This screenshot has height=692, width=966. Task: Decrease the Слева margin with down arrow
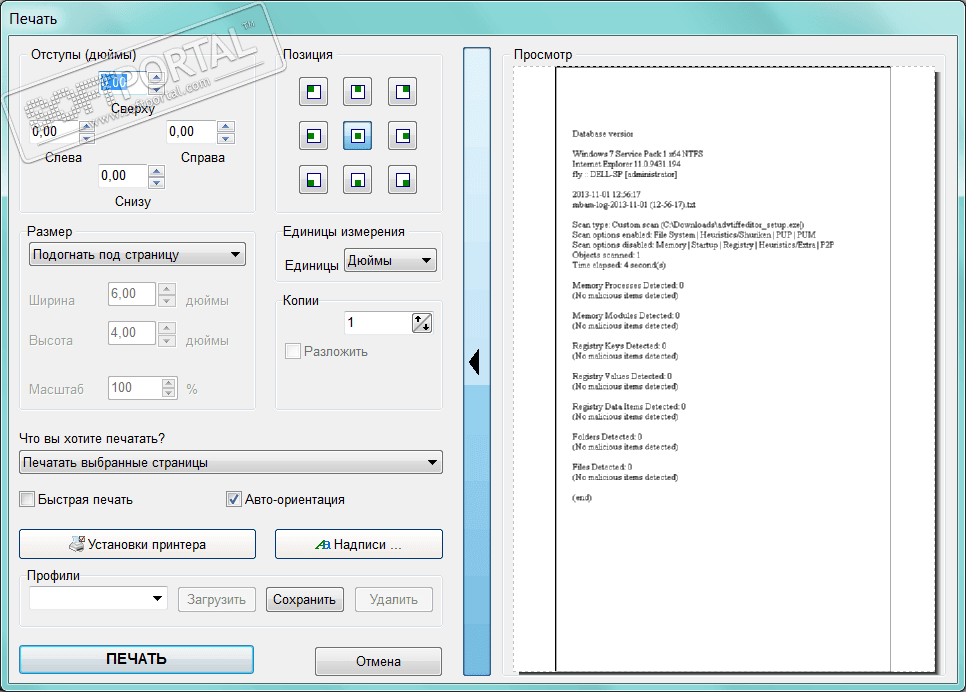tap(87, 138)
